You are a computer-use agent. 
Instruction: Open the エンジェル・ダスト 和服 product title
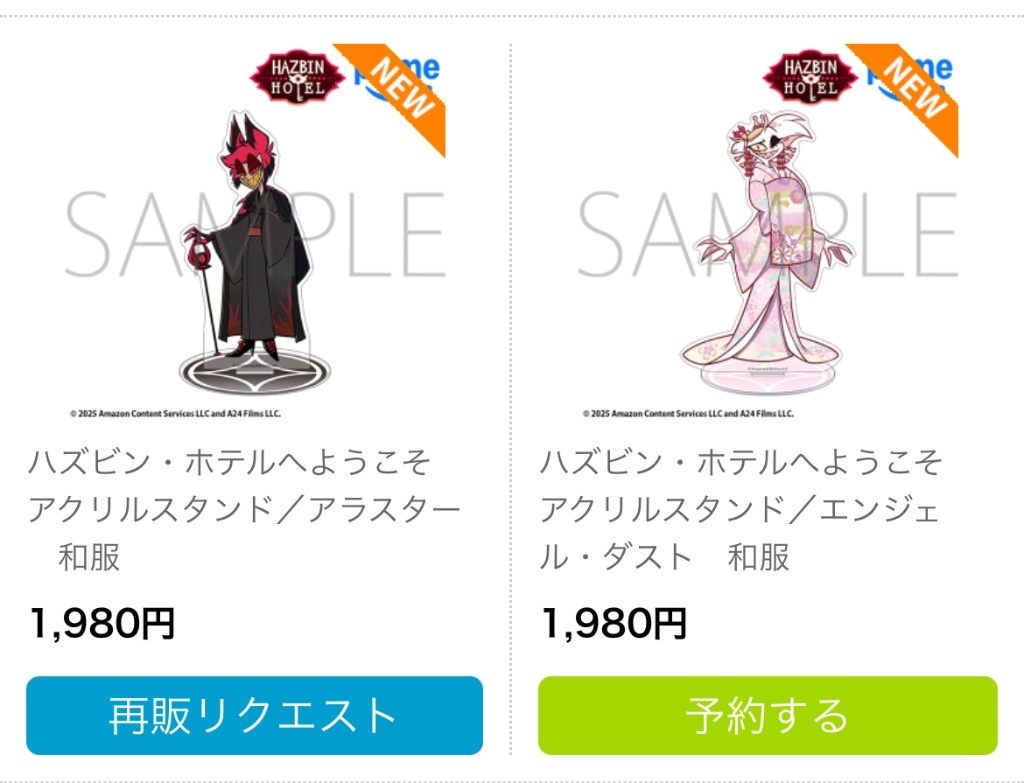741,509
